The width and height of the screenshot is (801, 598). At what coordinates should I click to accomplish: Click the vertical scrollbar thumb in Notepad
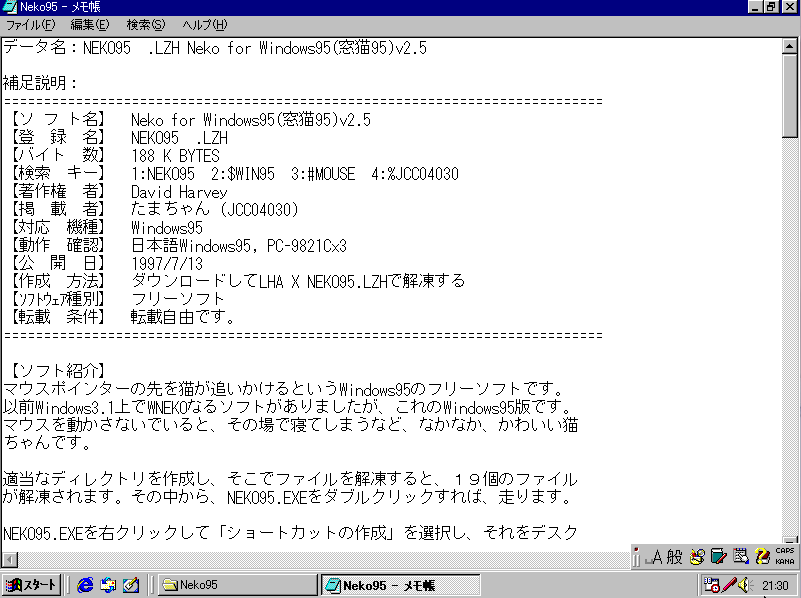[x=789, y=96]
